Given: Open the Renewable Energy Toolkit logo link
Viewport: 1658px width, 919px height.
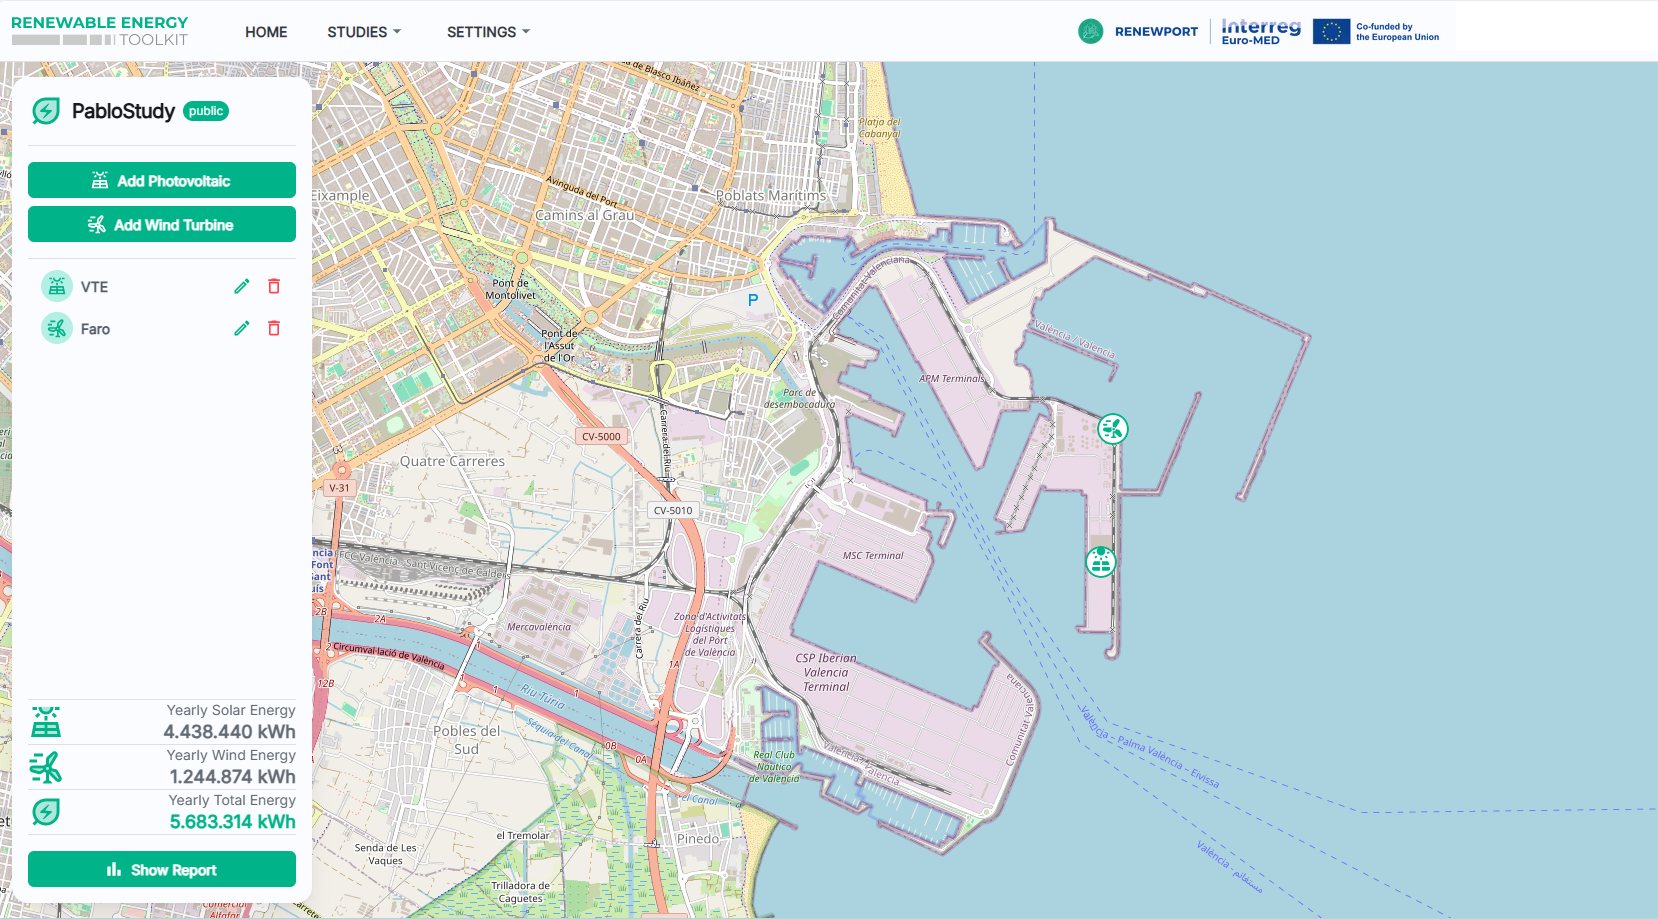Looking at the screenshot, I should (x=100, y=31).
